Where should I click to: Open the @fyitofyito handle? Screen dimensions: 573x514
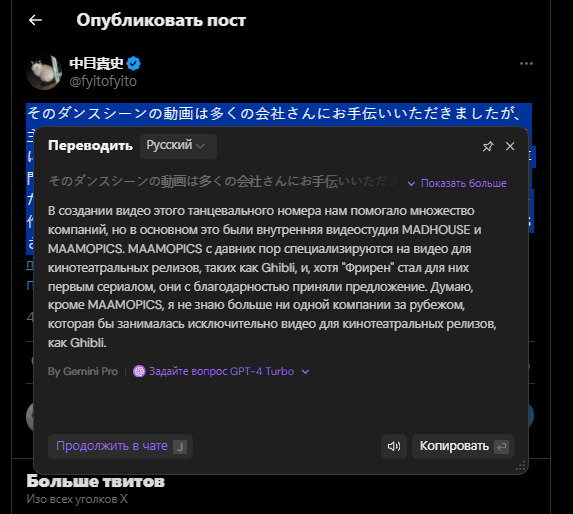[103, 81]
